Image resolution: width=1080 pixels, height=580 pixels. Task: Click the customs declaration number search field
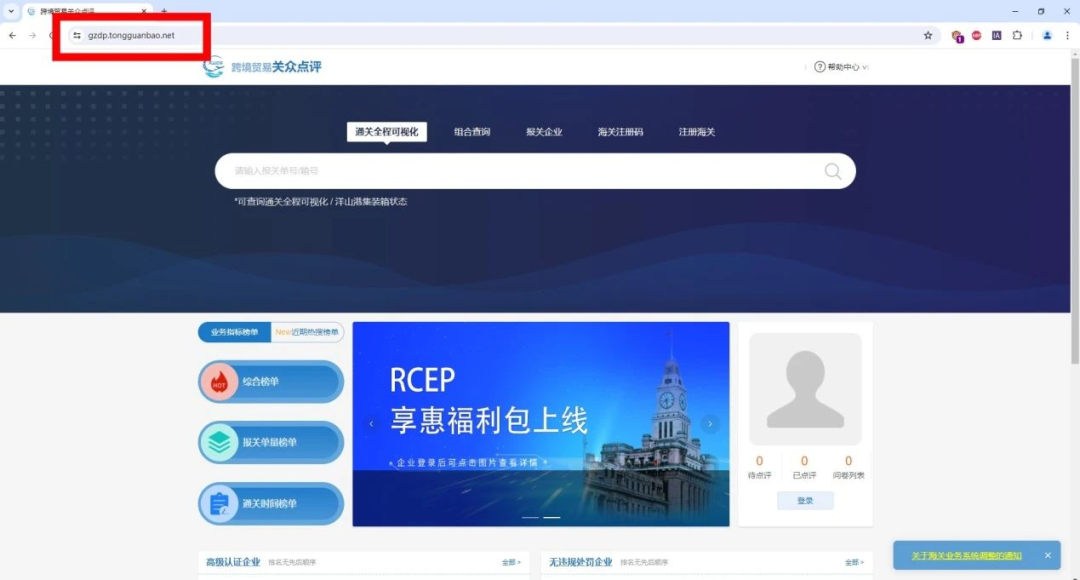(500, 171)
